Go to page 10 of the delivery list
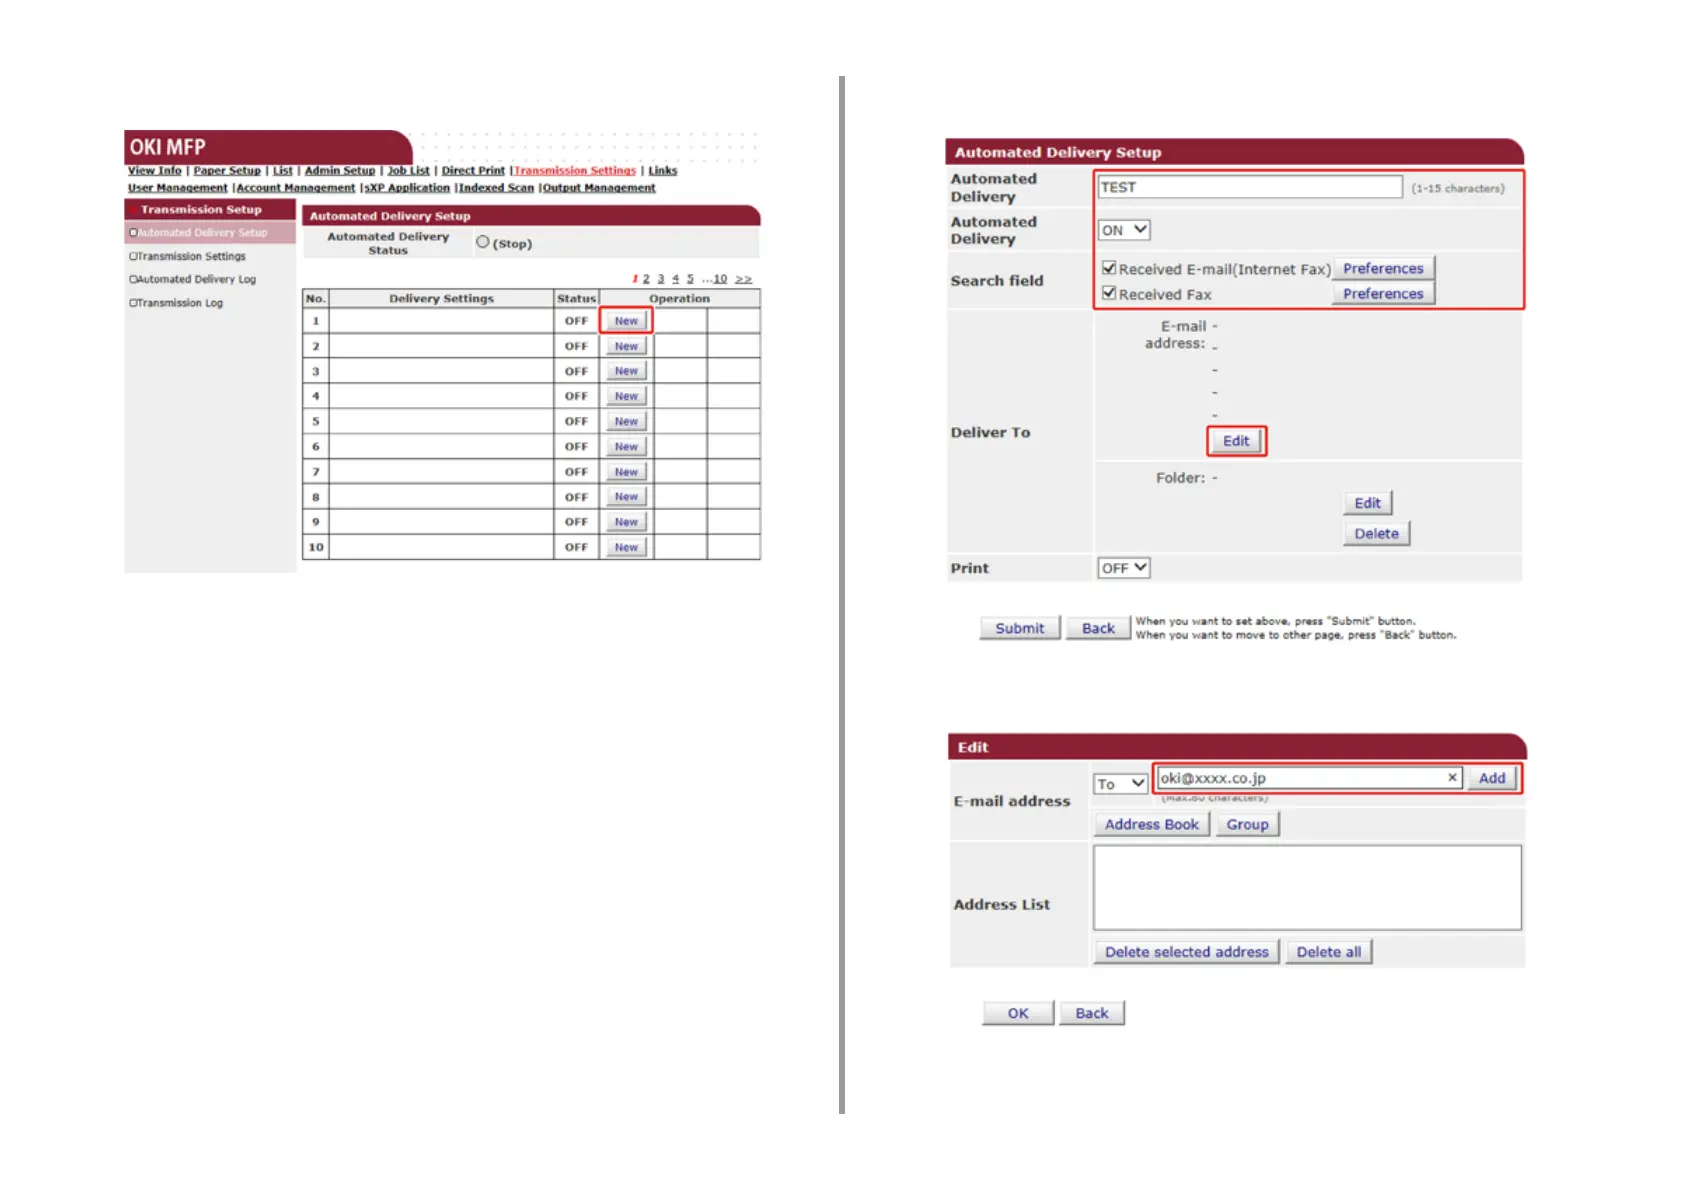The height and width of the screenshot is (1190, 1684). click(720, 279)
